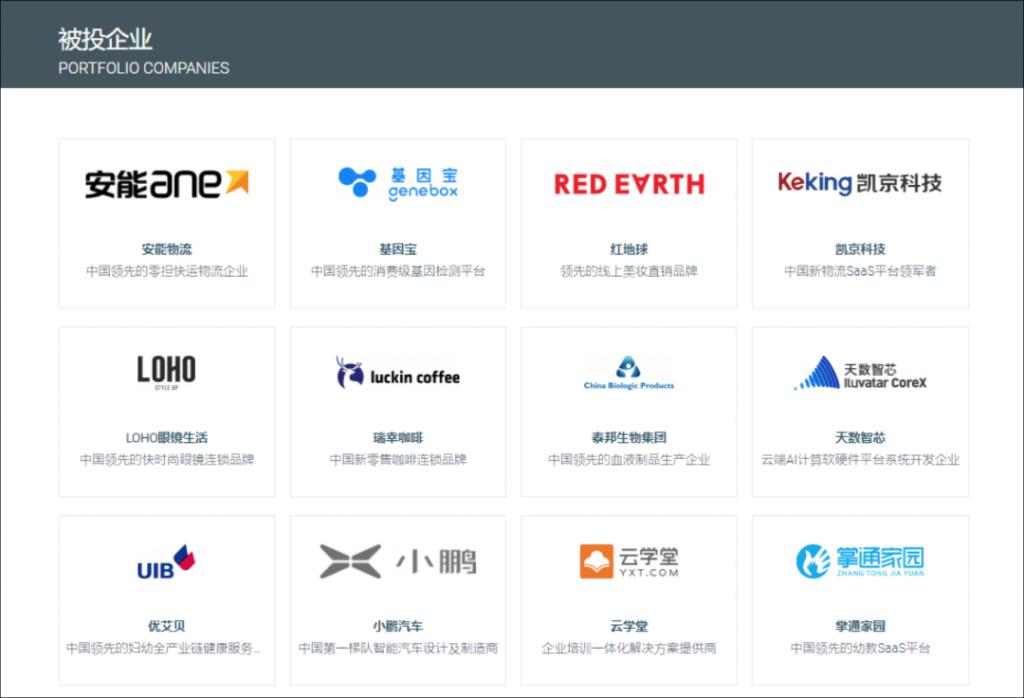Click description 中国领先的消费级基因检测平台

(398, 271)
